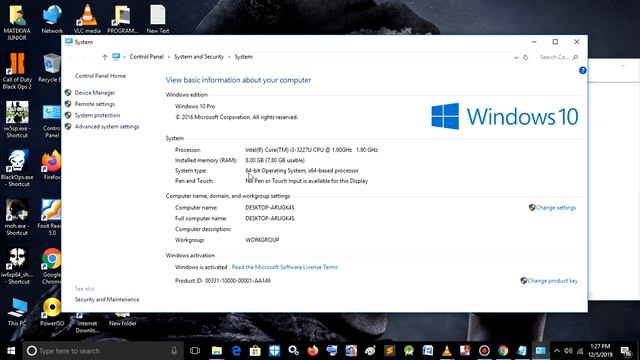The height and width of the screenshot is (360, 640).
Task: Click the active System window taskbar icon
Action: tap(541, 351)
